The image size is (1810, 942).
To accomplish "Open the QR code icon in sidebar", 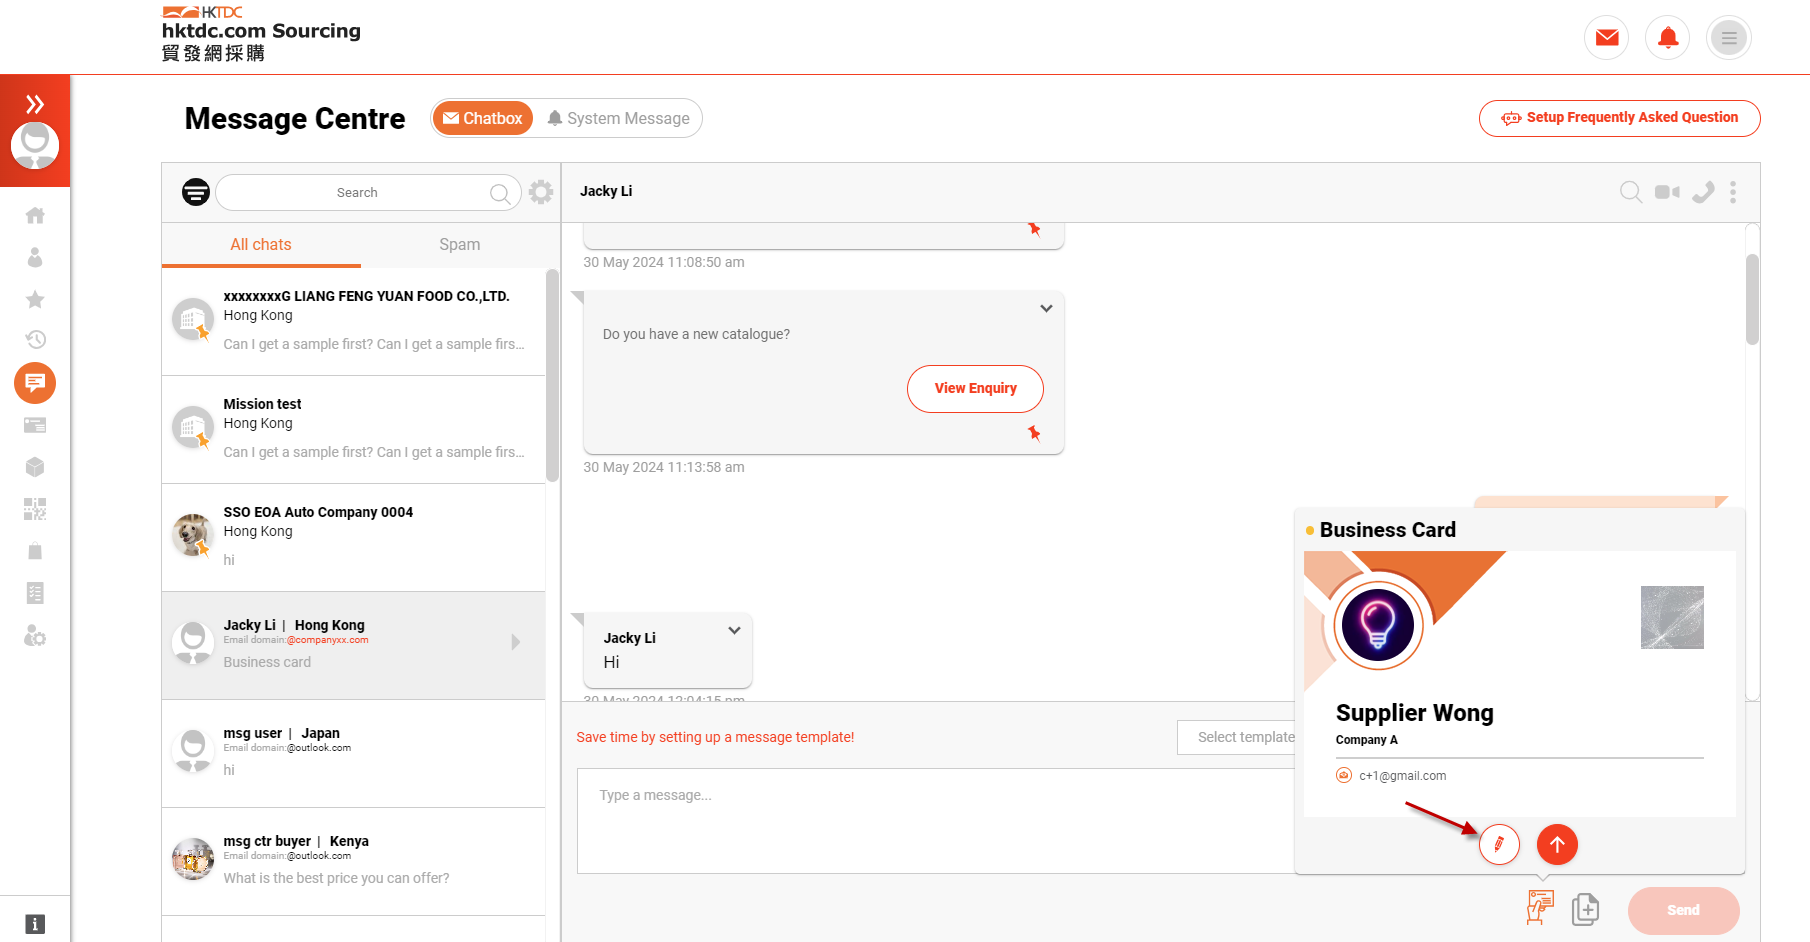I will point(35,509).
